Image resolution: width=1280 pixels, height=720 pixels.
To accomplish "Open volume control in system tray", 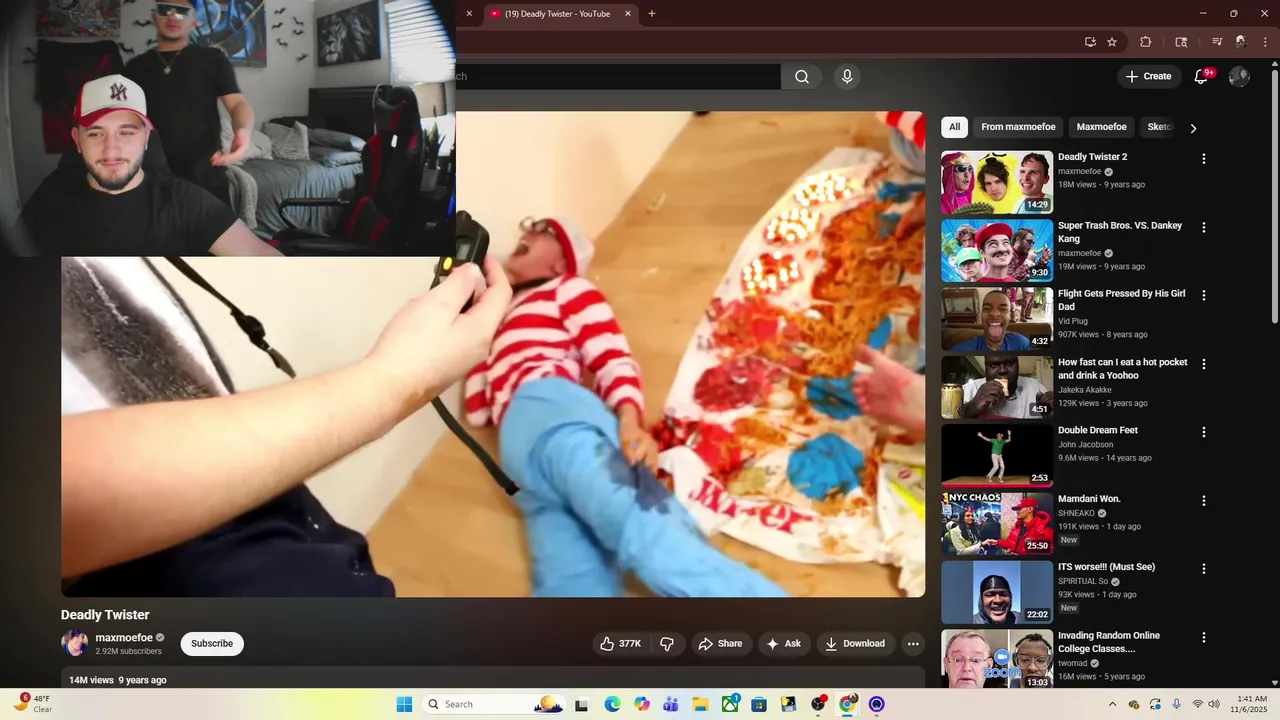I will point(1214,704).
